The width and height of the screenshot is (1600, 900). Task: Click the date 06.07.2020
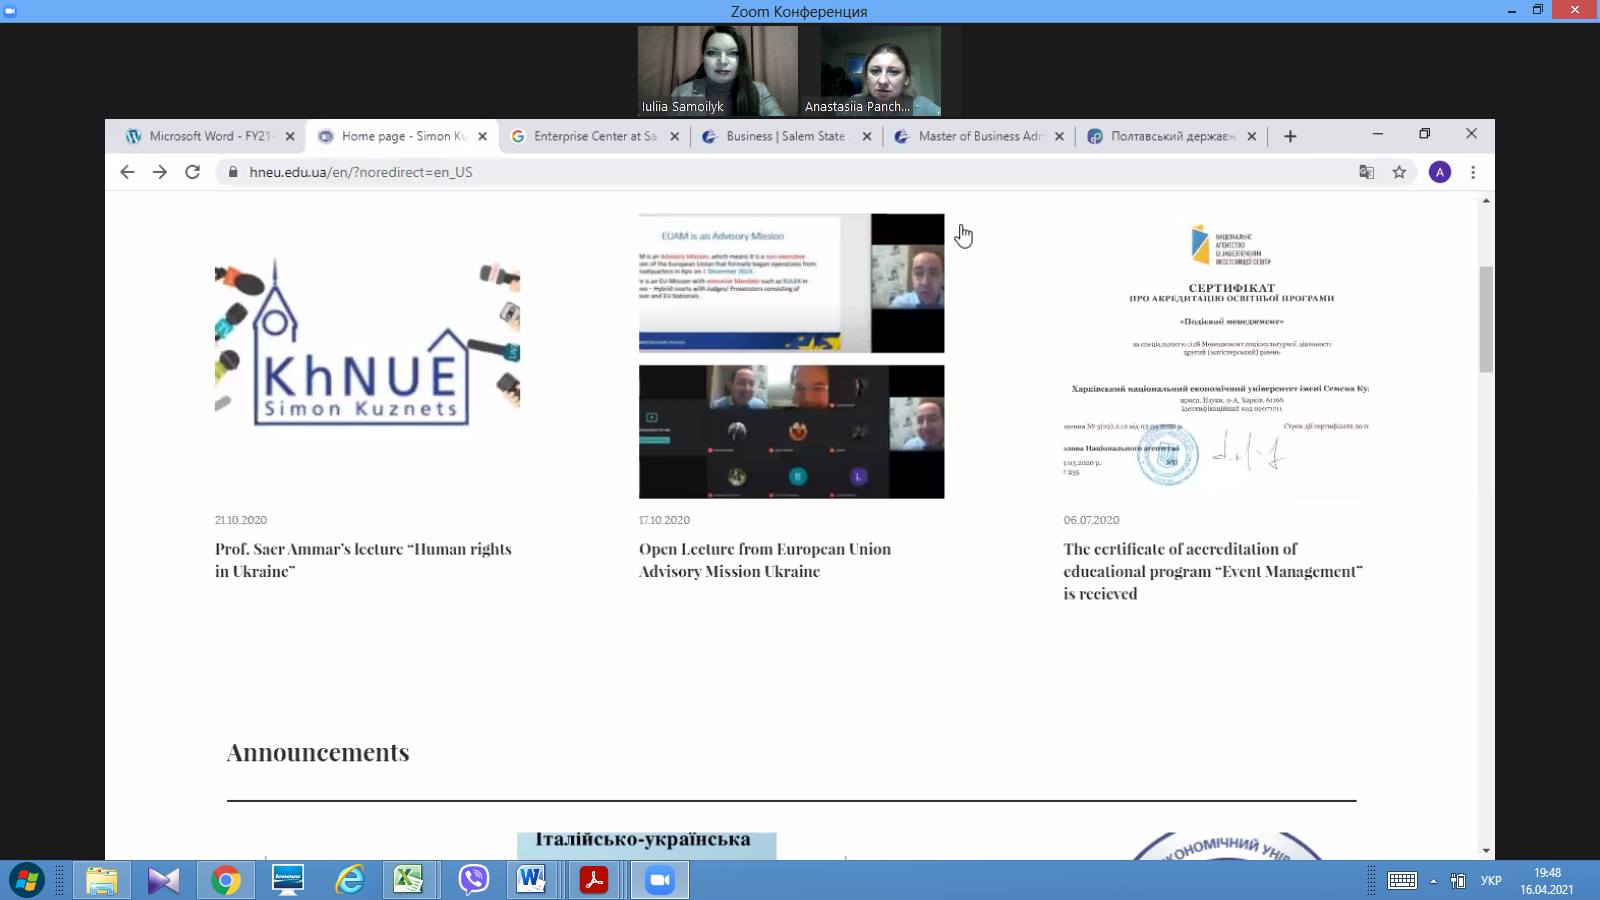coord(1091,520)
